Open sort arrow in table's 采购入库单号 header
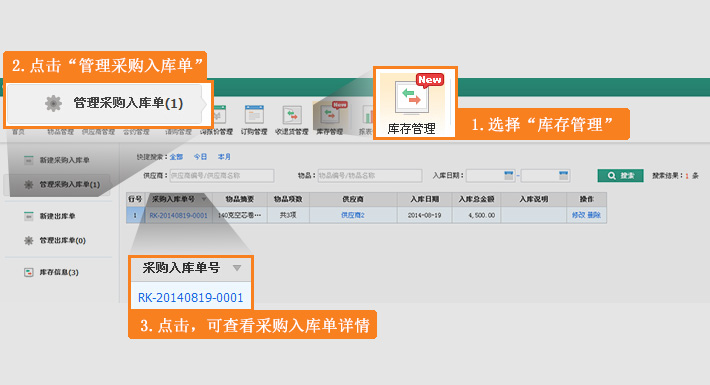Viewport: 710px width, 385px height. click(x=204, y=199)
